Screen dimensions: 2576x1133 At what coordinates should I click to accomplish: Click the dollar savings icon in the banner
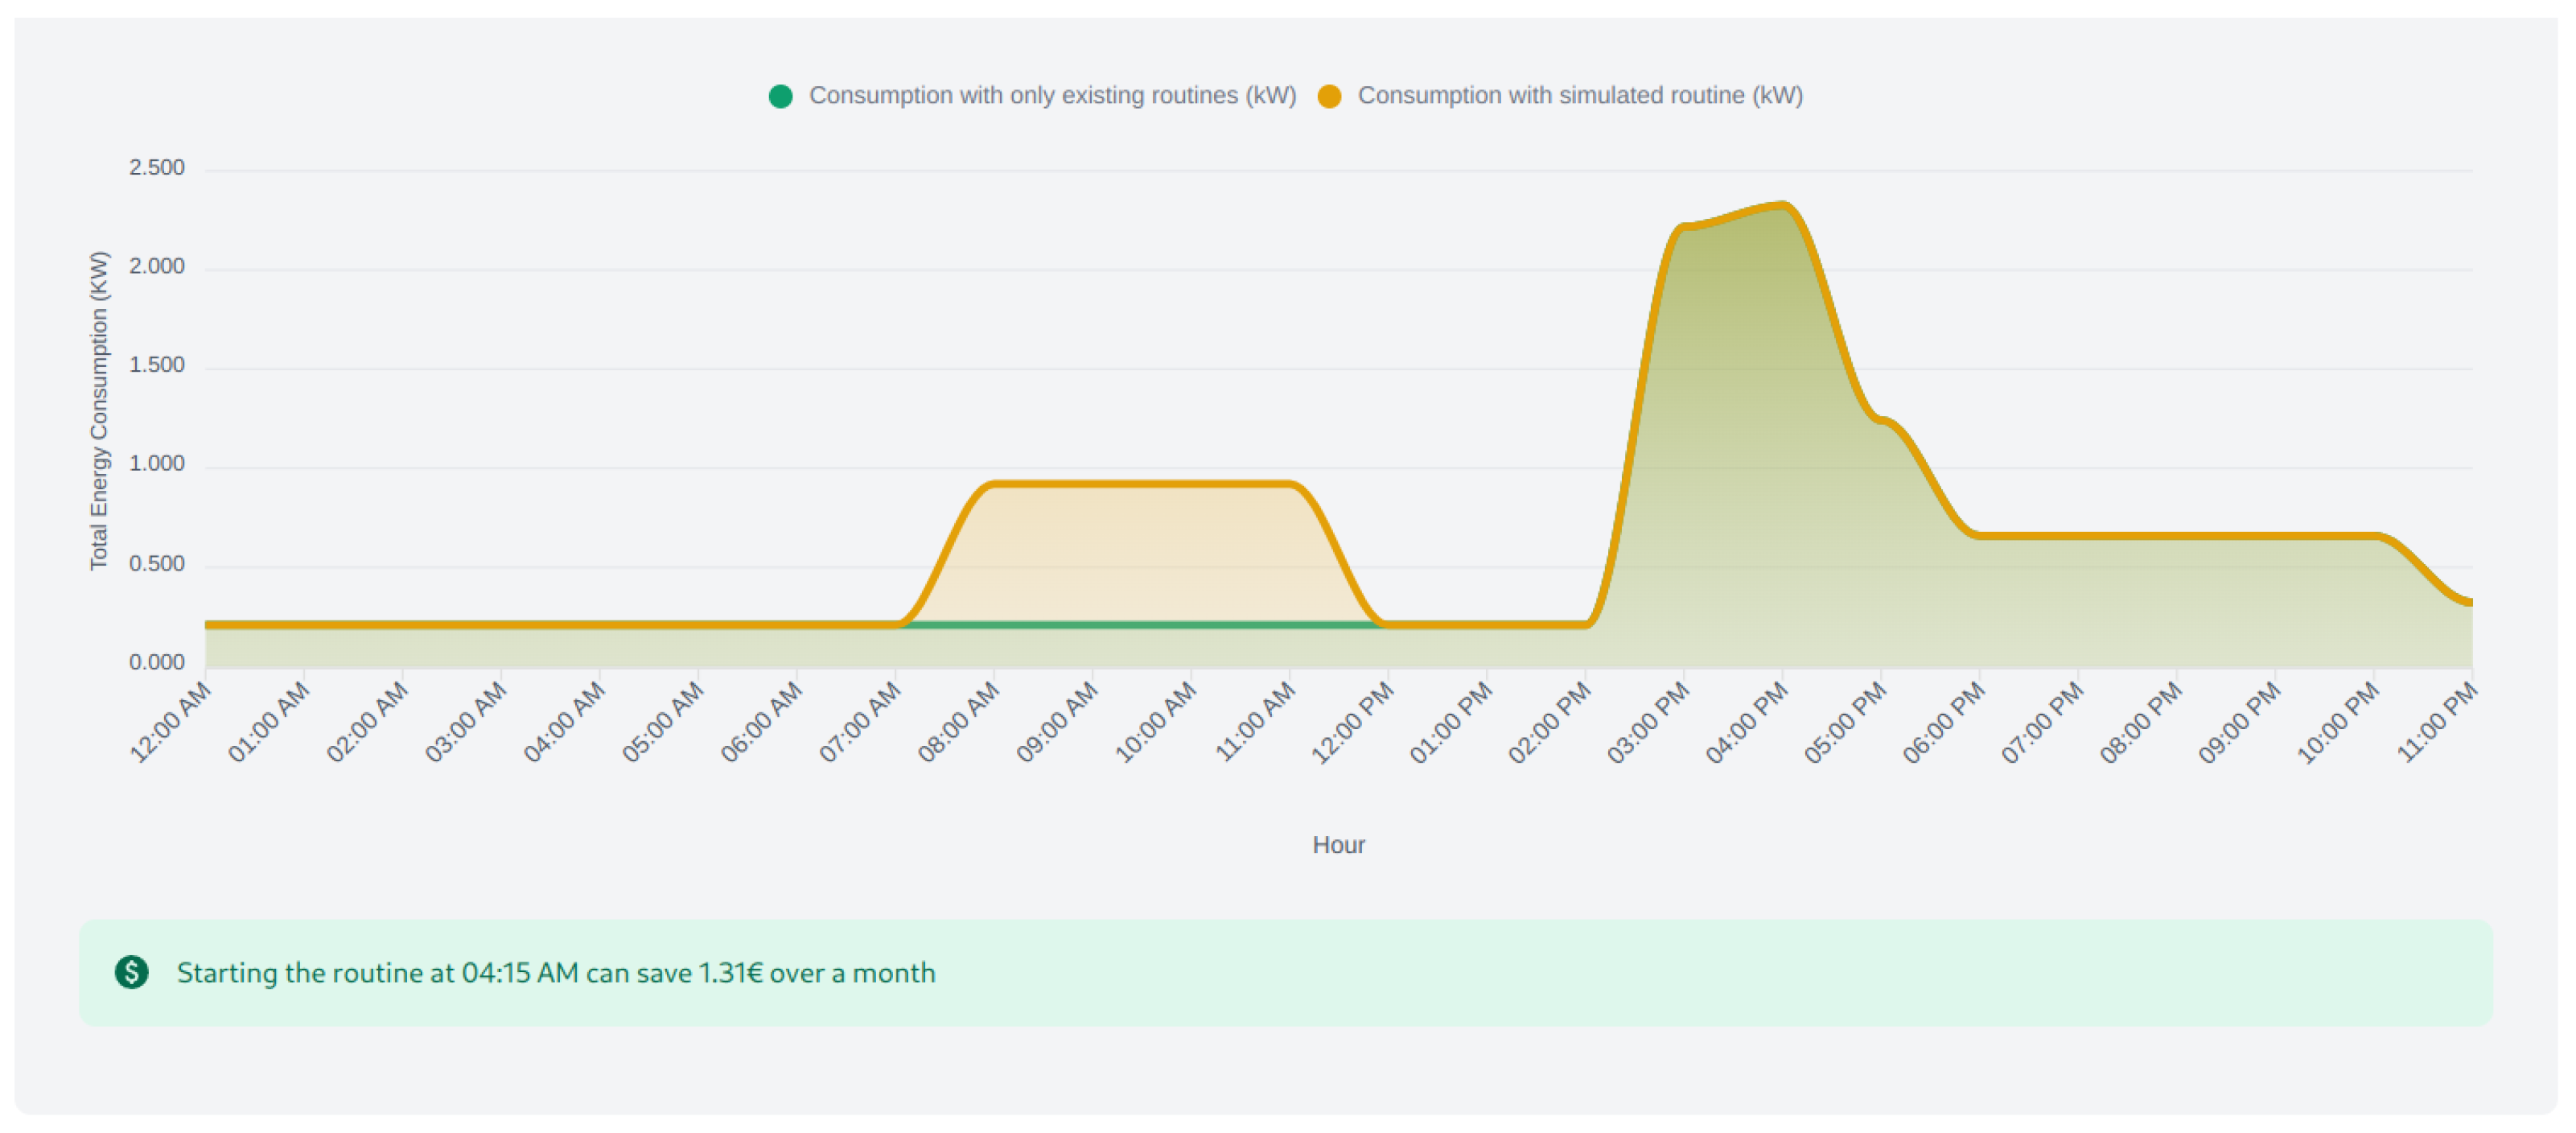(132, 972)
